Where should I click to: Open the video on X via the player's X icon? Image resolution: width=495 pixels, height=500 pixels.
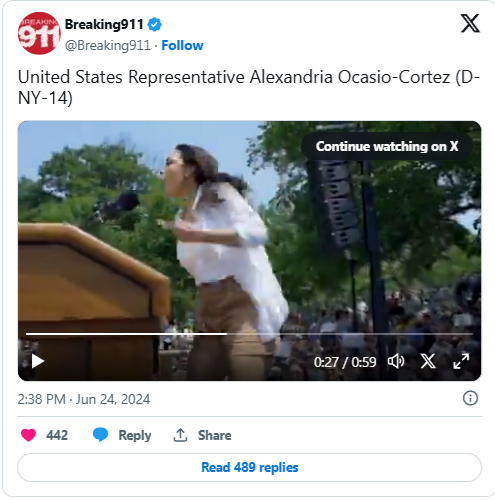coord(428,361)
